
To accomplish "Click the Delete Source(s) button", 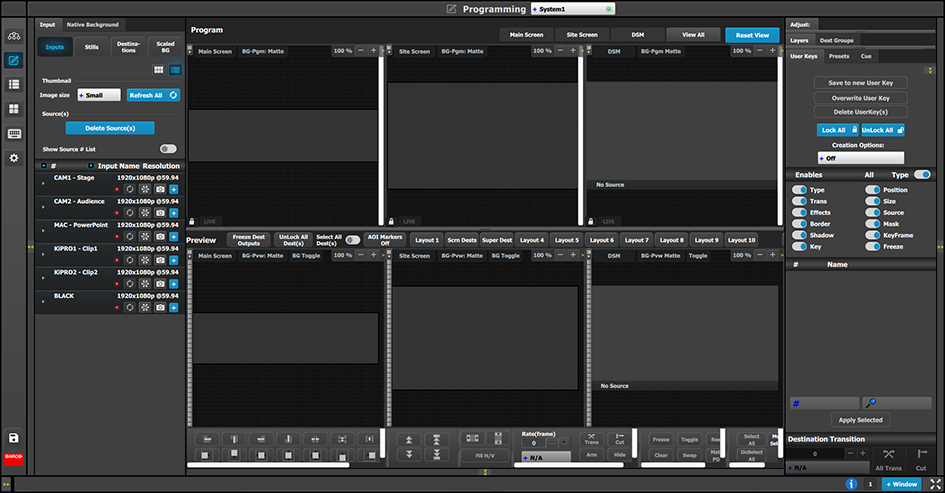I will pyautogui.click(x=110, y=128).
